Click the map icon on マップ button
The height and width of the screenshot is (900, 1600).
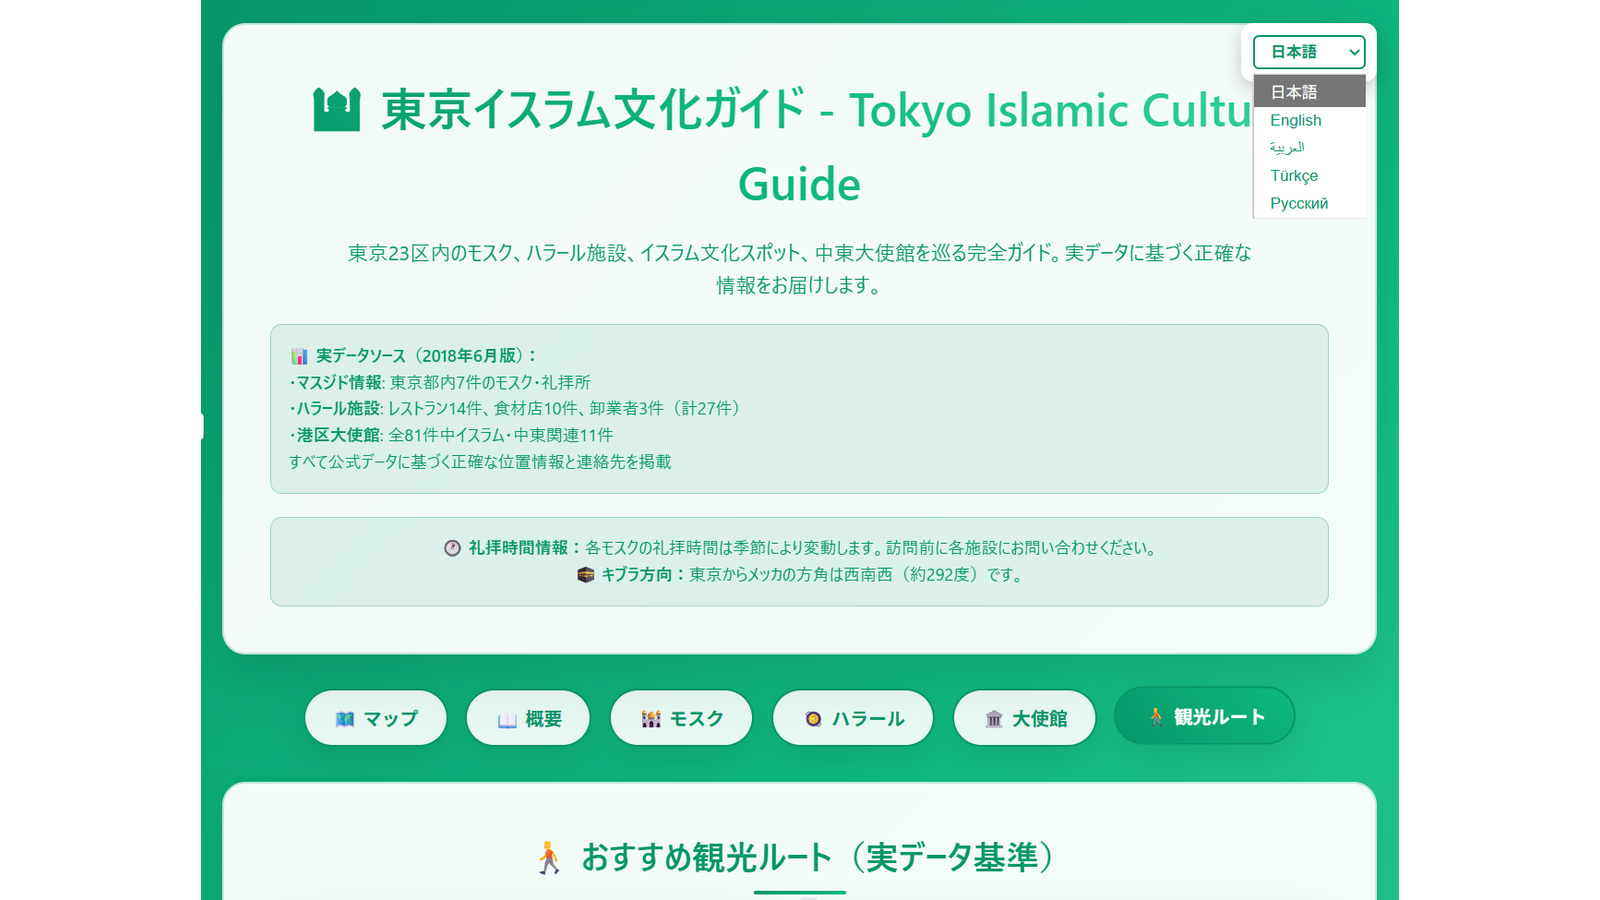coord(345,719)
